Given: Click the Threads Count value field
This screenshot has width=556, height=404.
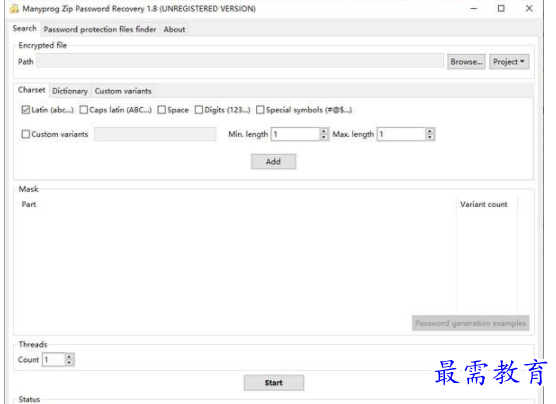Looking at the screenshot, I should (x=54, y=360).
